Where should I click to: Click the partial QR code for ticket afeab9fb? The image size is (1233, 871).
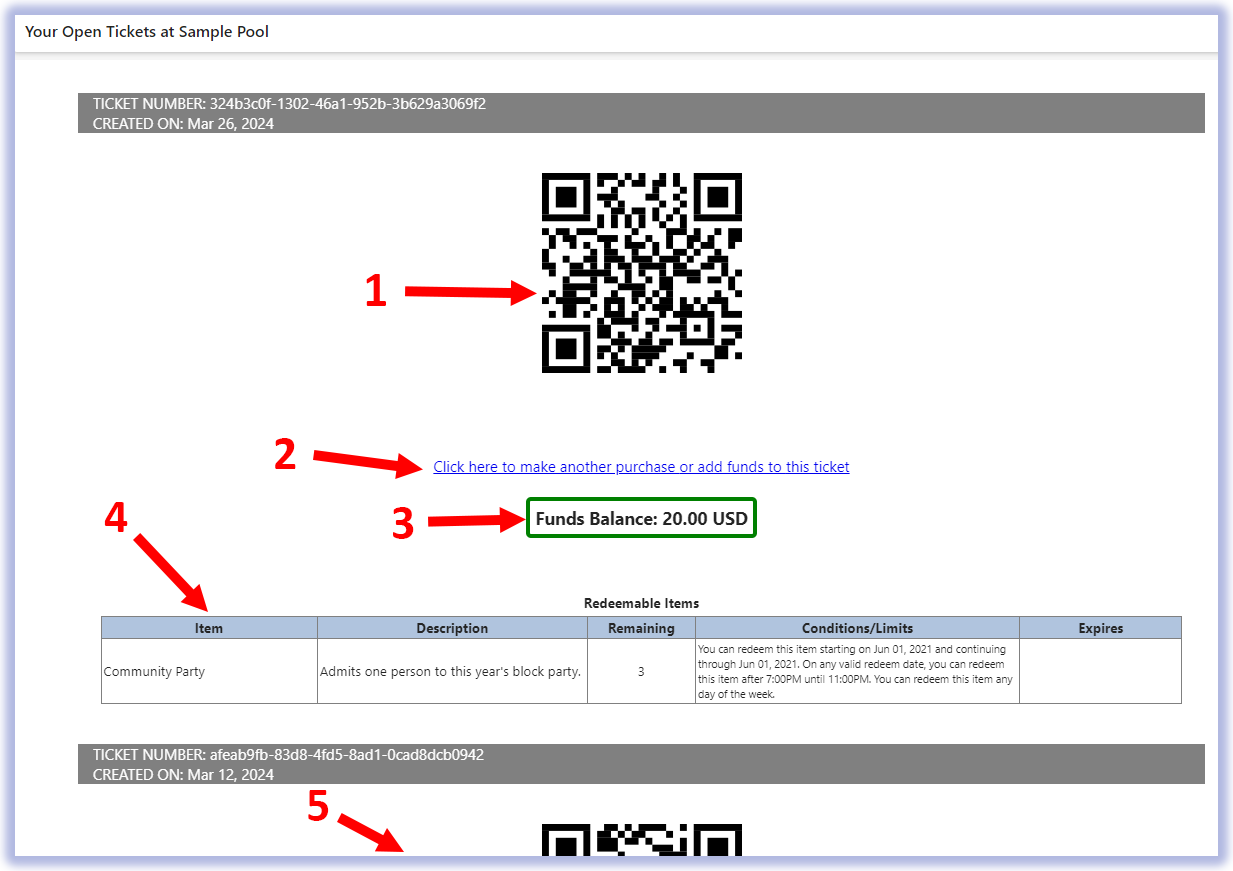tap(642, 840)
